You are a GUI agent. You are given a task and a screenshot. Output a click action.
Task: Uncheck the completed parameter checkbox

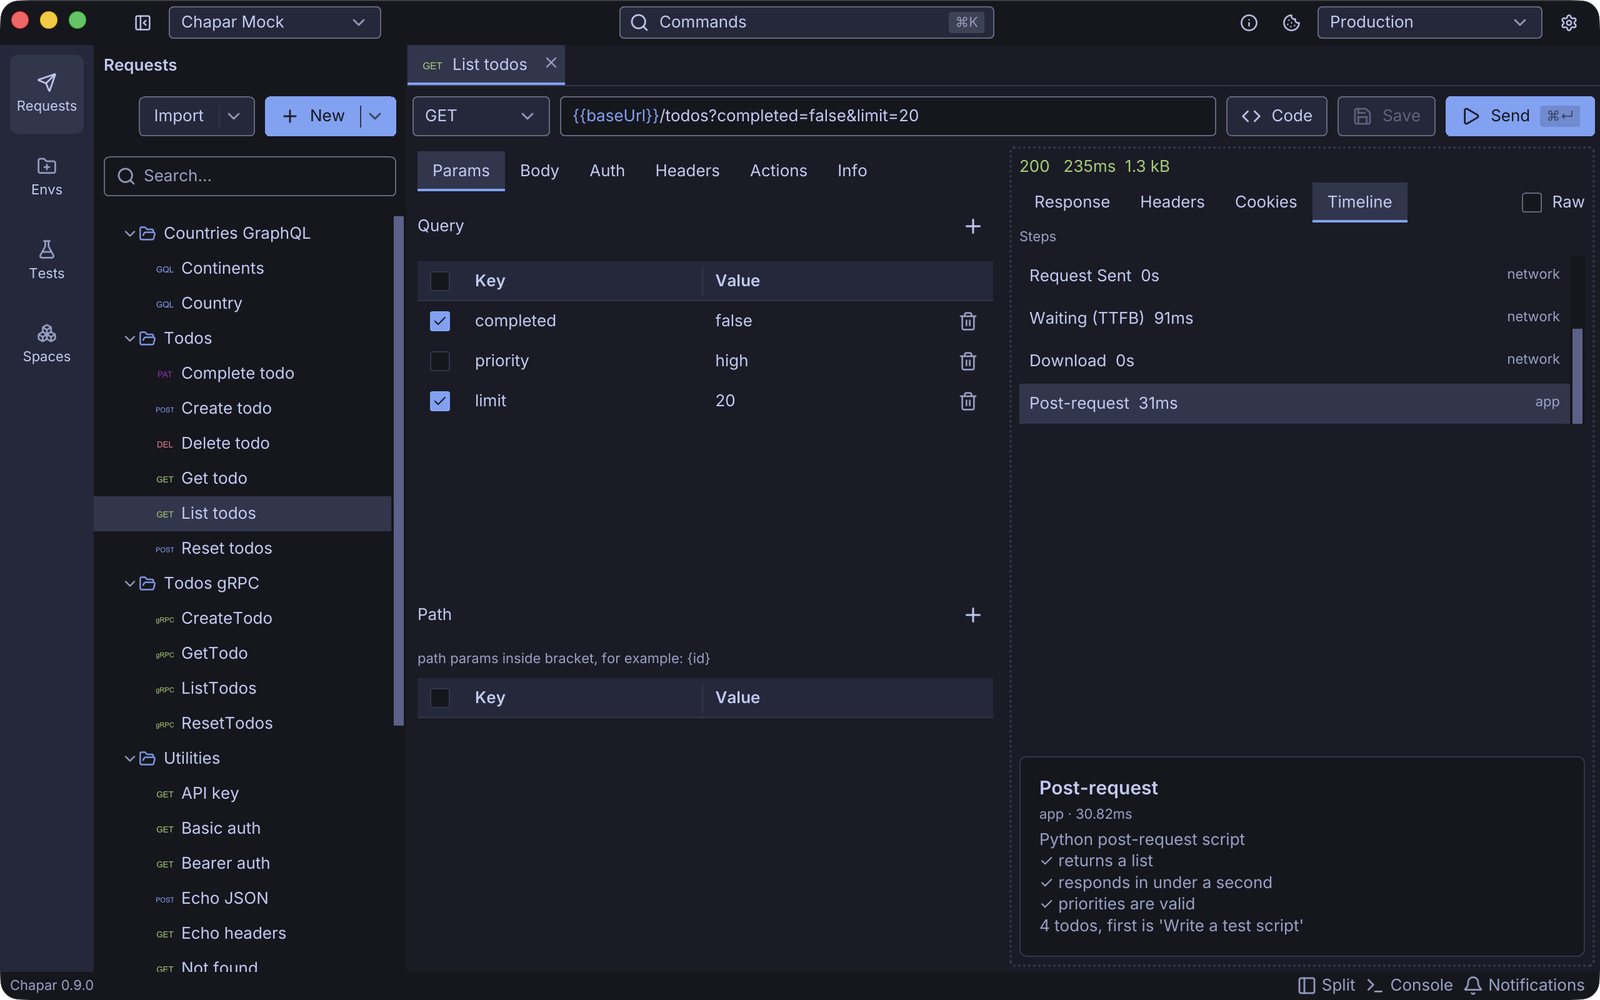pyautogui.click(x=440, y=321)
